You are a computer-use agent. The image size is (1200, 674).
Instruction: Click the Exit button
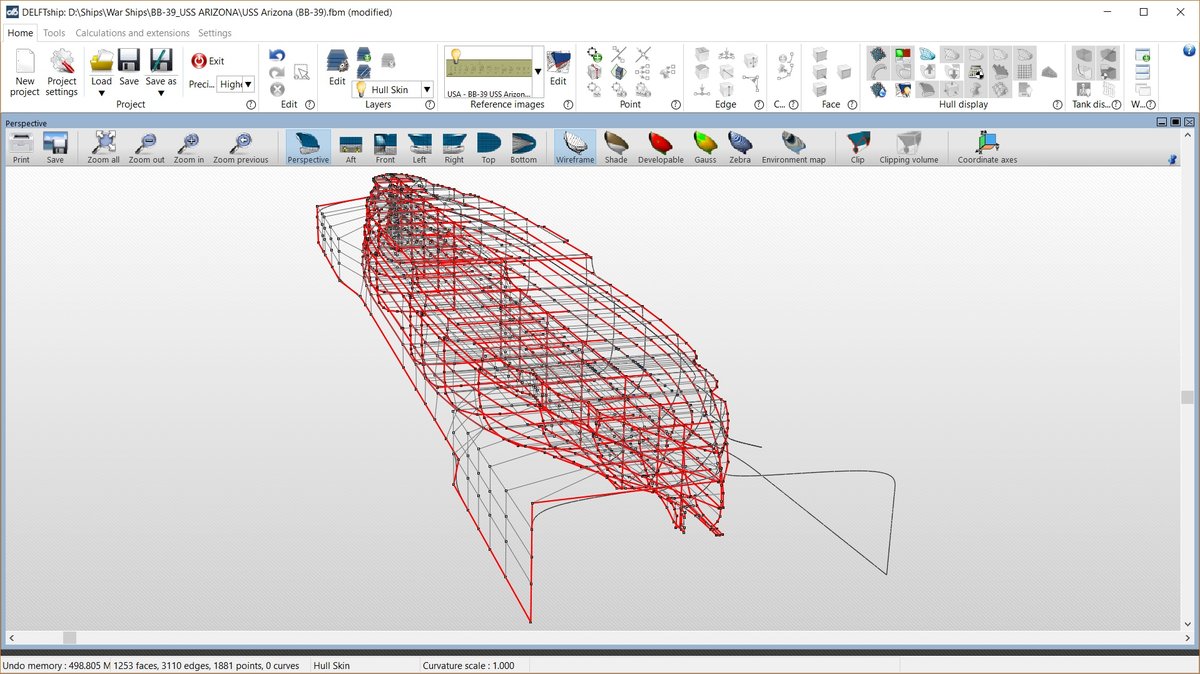208,61
